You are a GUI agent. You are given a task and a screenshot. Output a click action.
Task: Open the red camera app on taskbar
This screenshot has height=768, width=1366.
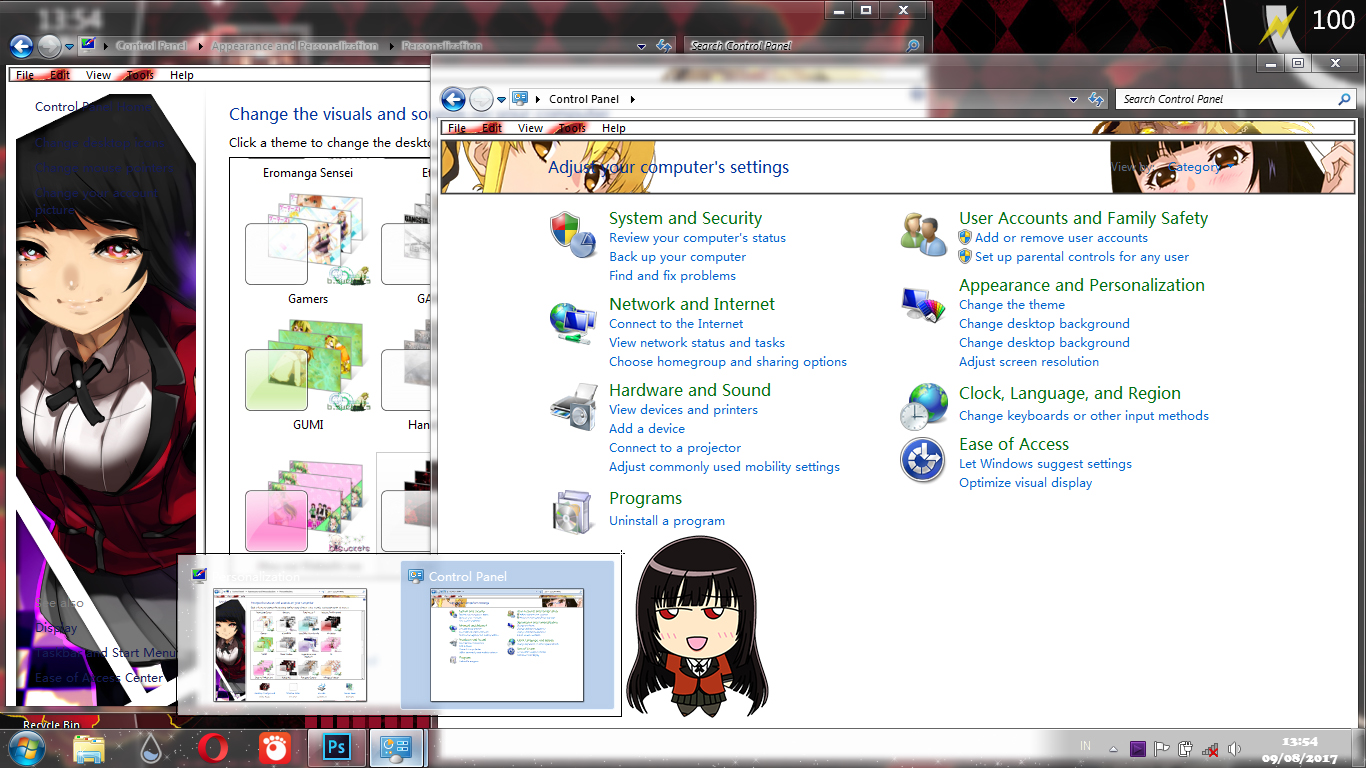click(274, 749)
